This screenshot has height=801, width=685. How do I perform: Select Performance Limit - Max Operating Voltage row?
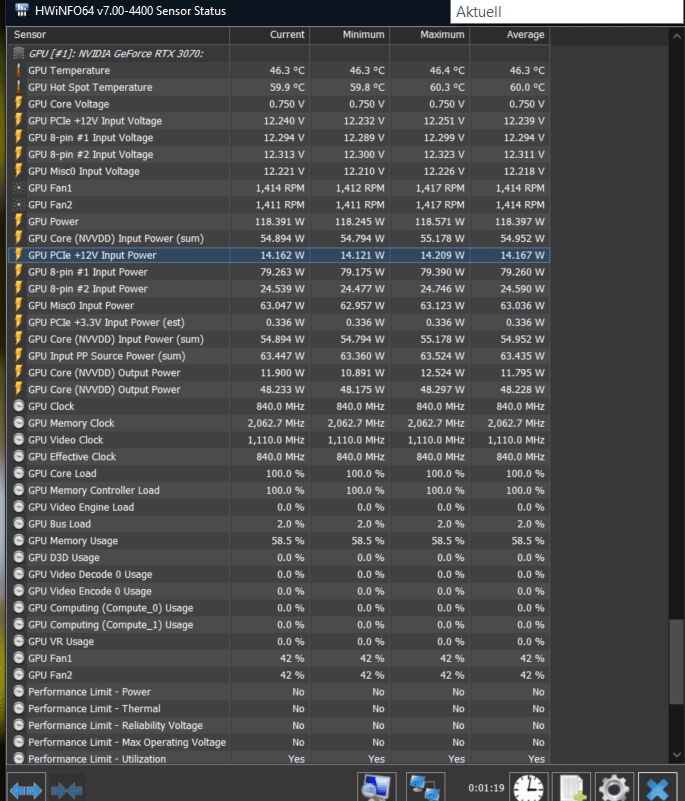click(279, 742)
